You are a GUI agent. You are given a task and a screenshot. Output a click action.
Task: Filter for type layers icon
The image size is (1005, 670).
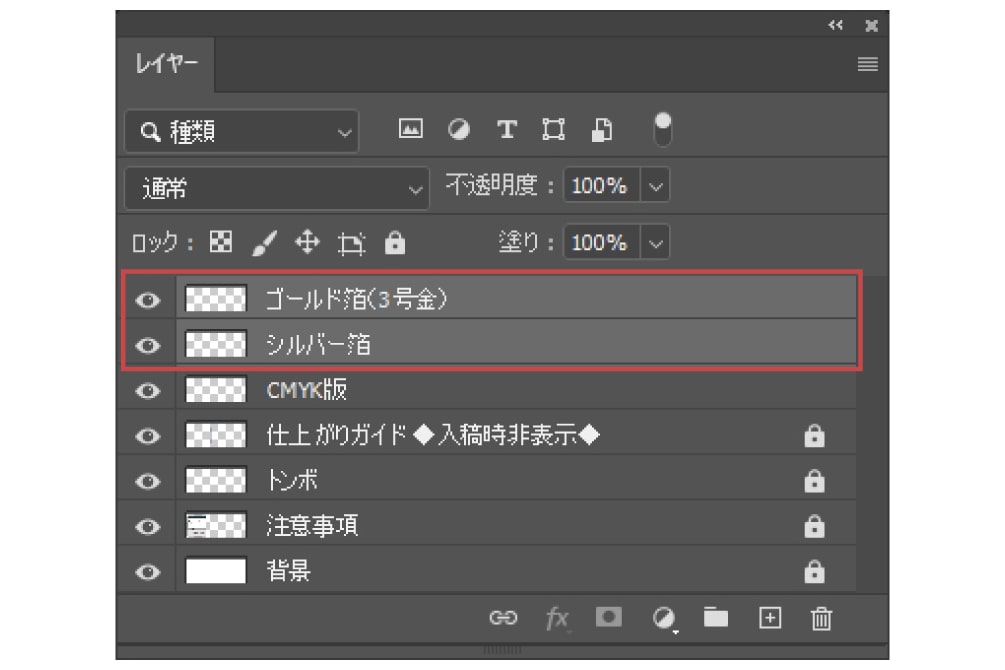[507, 130]
